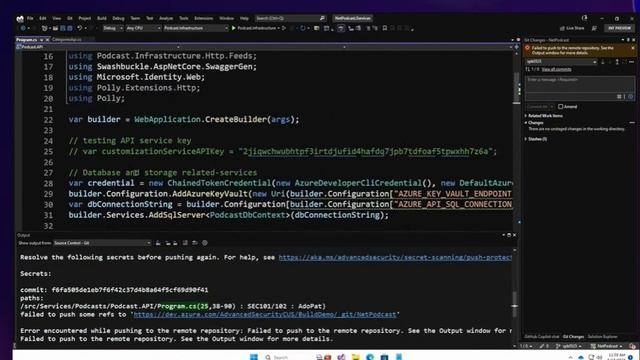The image size is (640, 360).
Task: Click the line with WebApplication.CreateBuilder(args)
Action: tap(184, 120)
